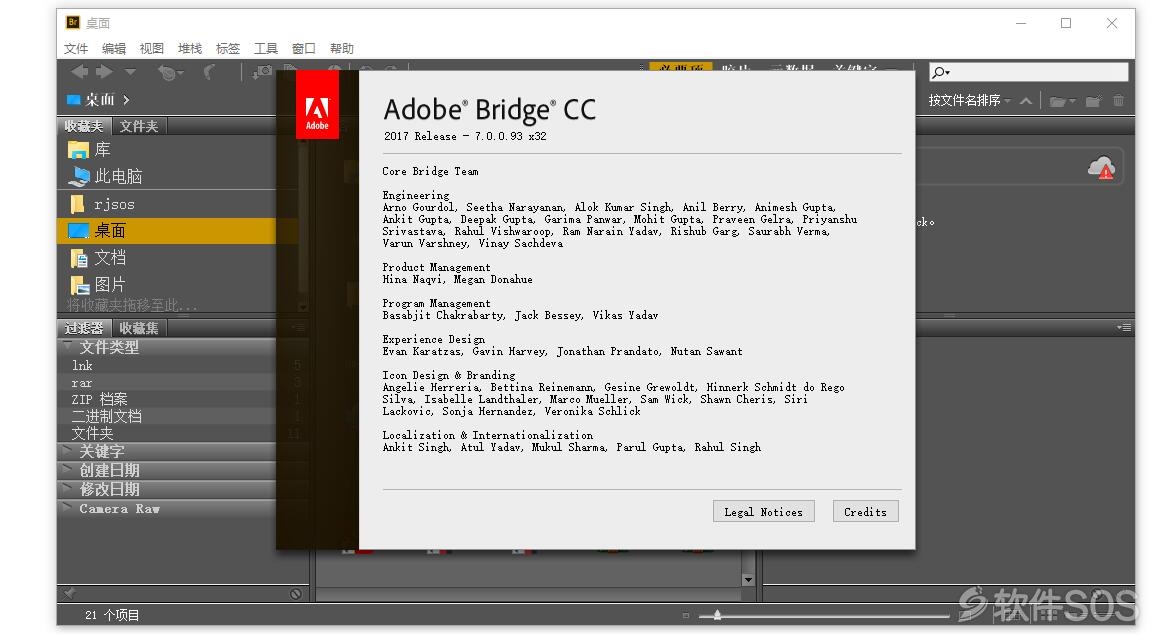Click the 库 folder icon
Screen dimensions: 1156x634
point(78,150)
